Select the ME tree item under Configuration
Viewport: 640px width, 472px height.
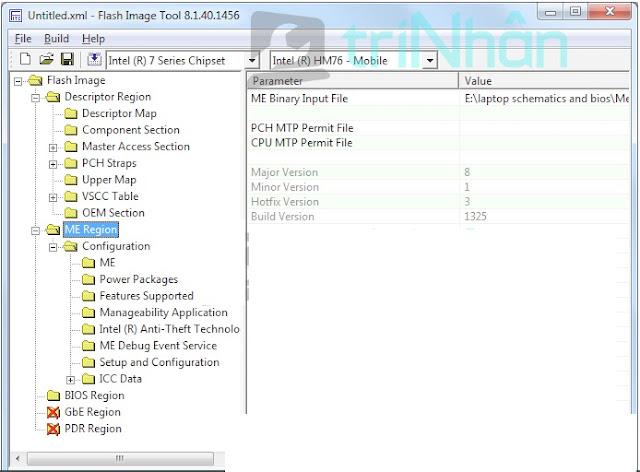(107, 263)
